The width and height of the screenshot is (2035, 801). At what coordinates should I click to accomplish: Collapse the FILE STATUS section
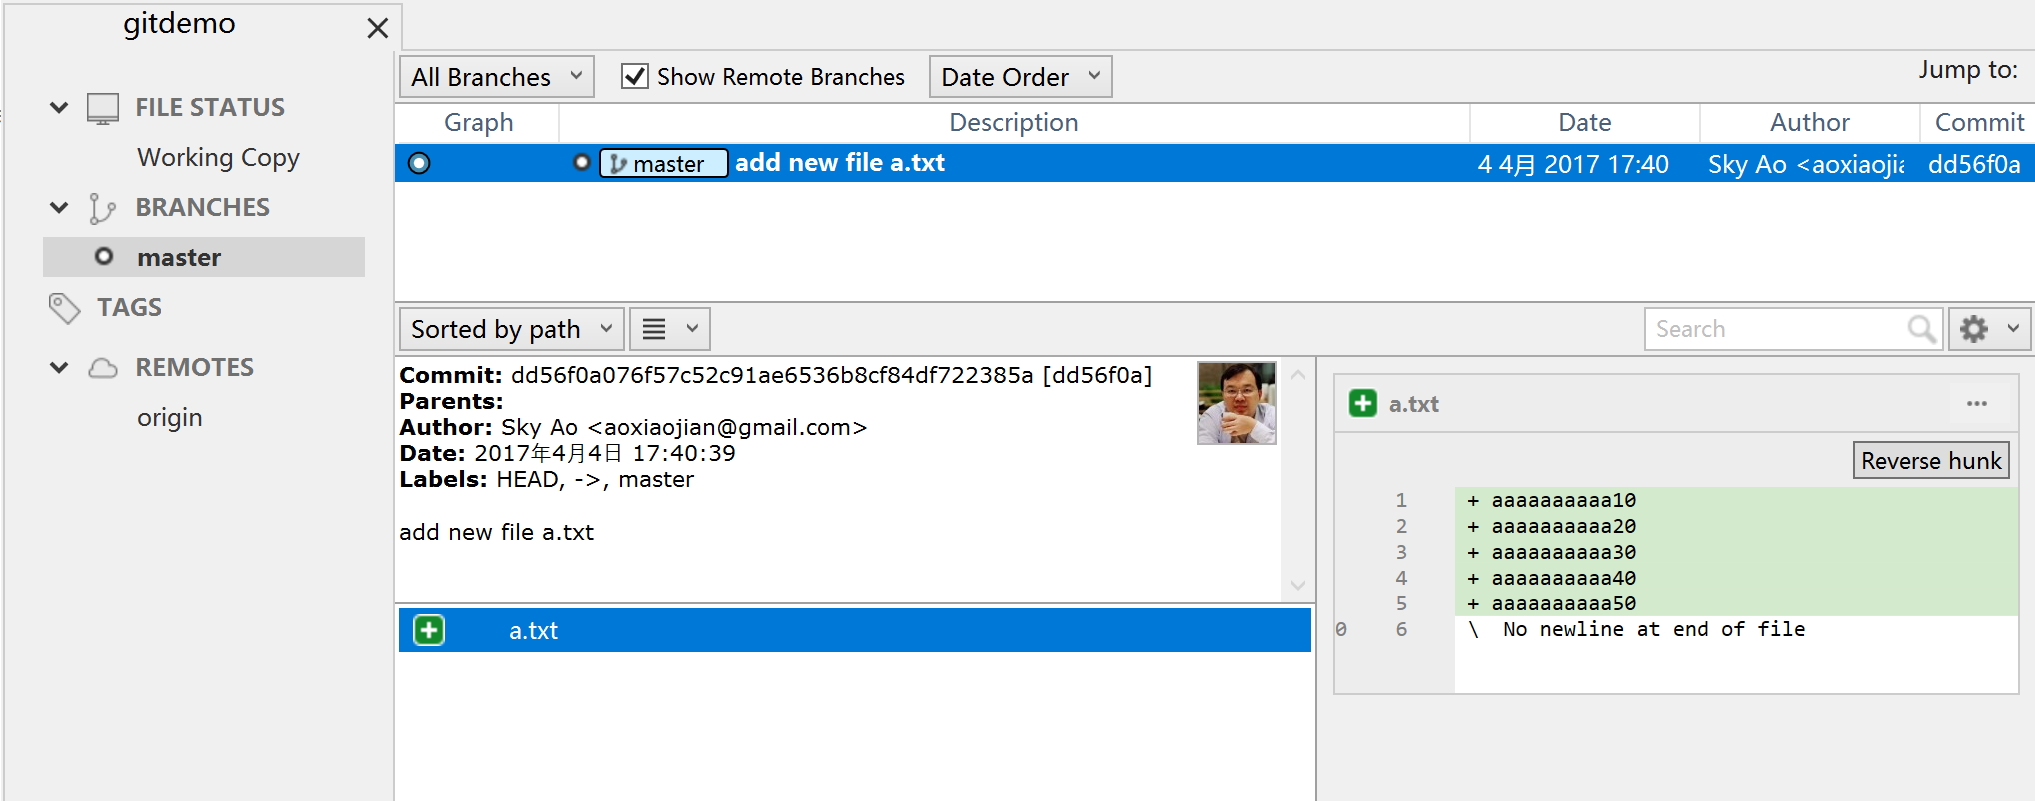click(59, 108)
